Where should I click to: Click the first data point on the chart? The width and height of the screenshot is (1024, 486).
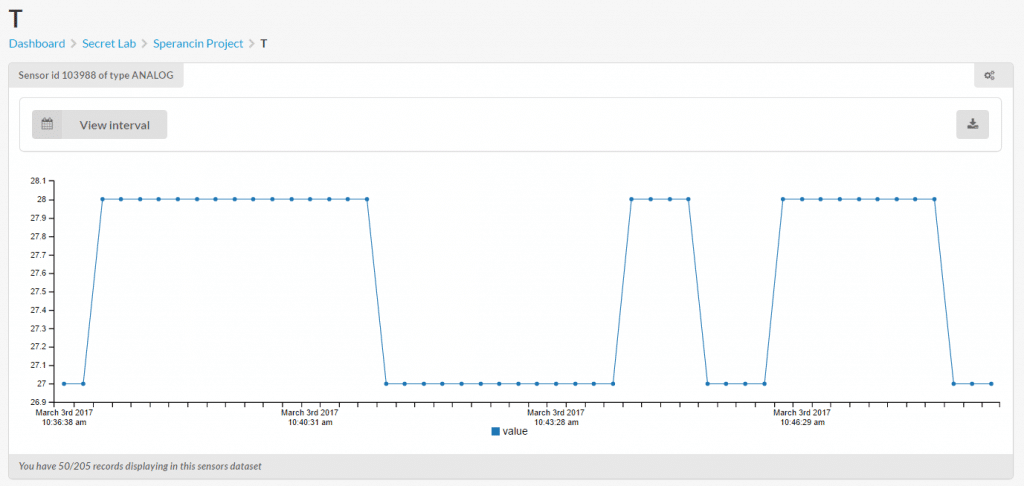pos(64,383)
